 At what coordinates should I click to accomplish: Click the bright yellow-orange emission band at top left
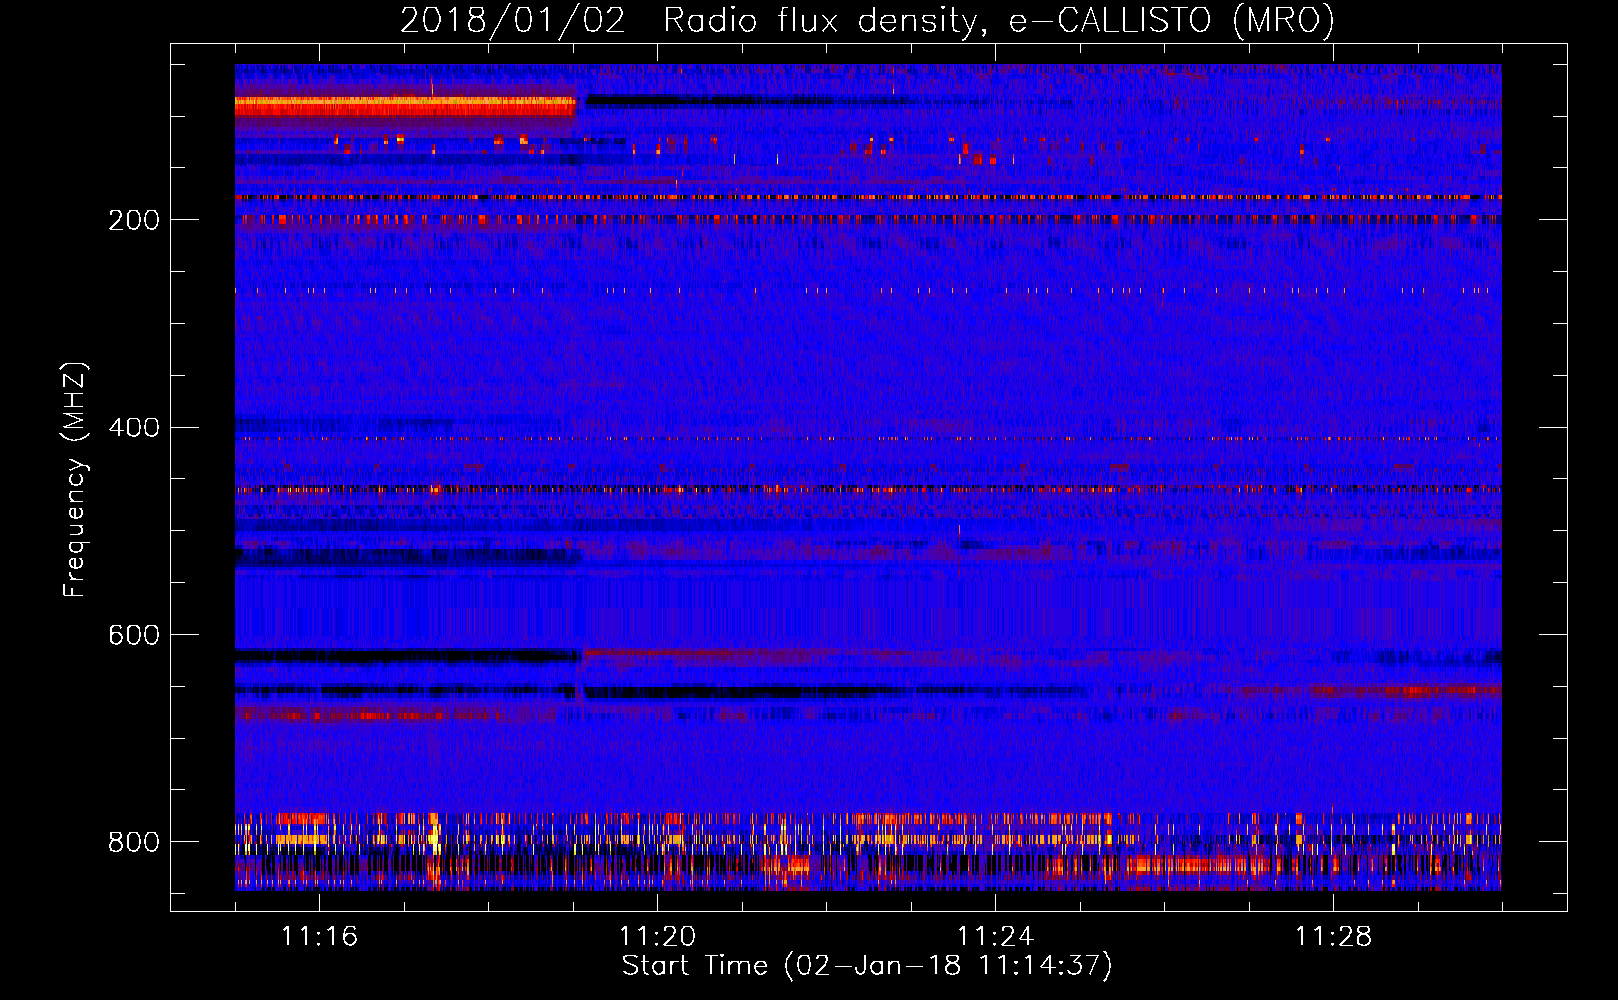tap(405, 104)
